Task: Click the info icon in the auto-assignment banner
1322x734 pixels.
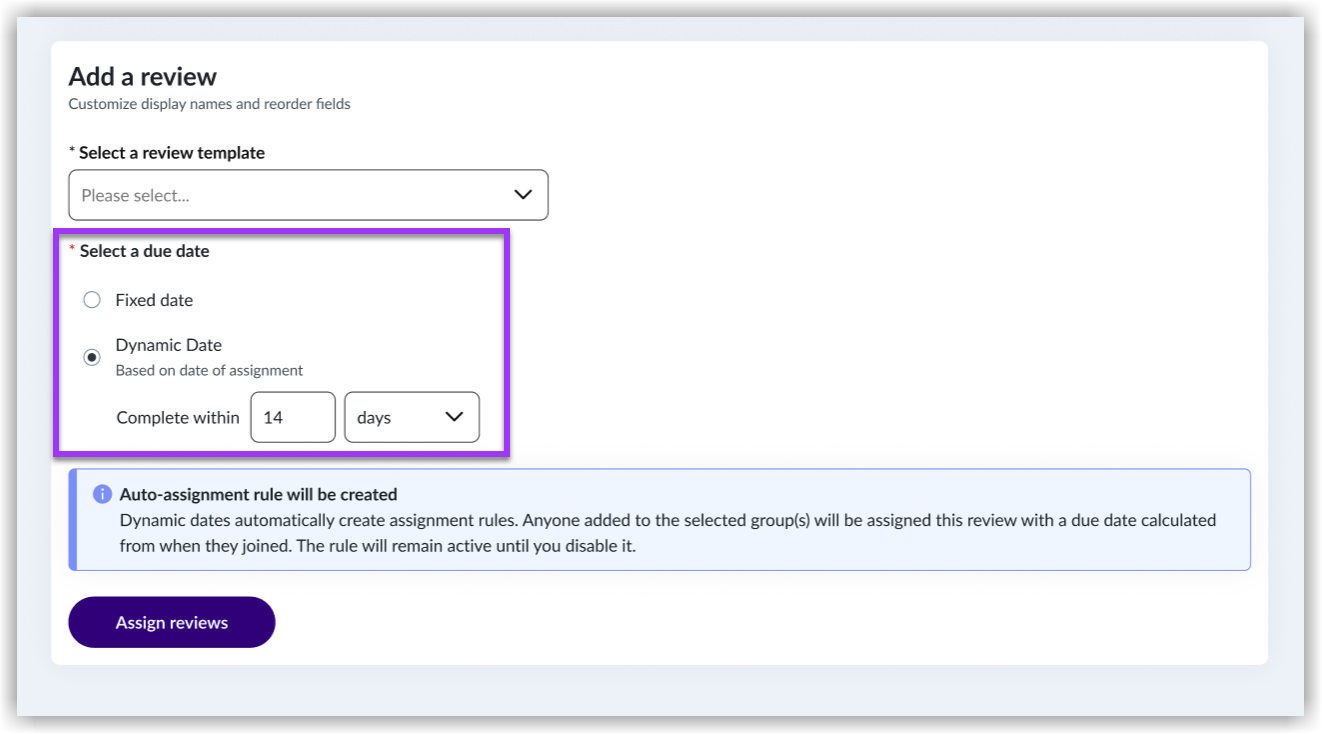Action: coord(101,494)
